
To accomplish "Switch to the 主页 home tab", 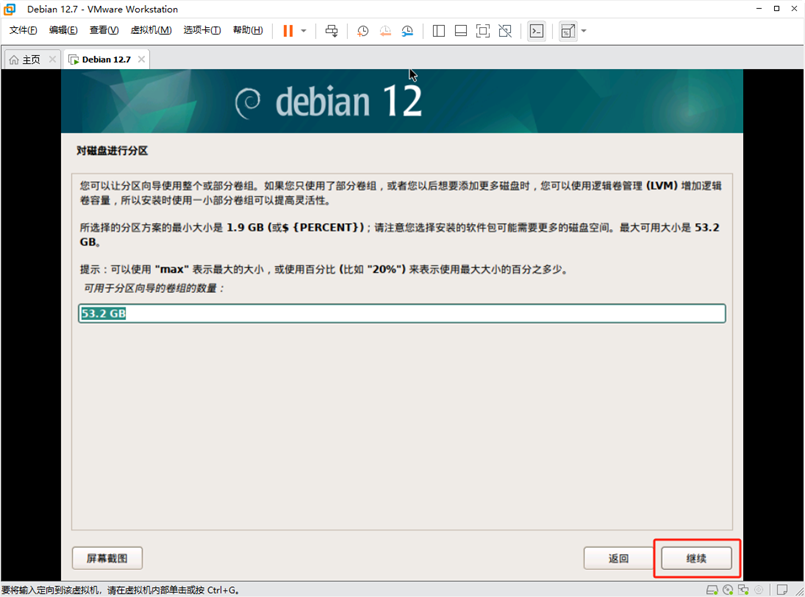I will pos(31,60).
